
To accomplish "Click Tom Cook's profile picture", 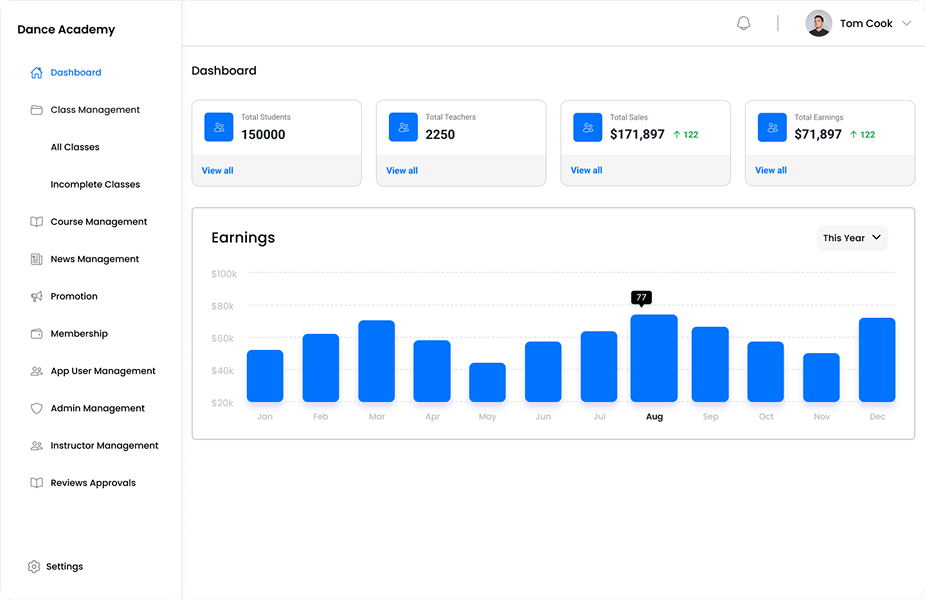I will 818,22.
